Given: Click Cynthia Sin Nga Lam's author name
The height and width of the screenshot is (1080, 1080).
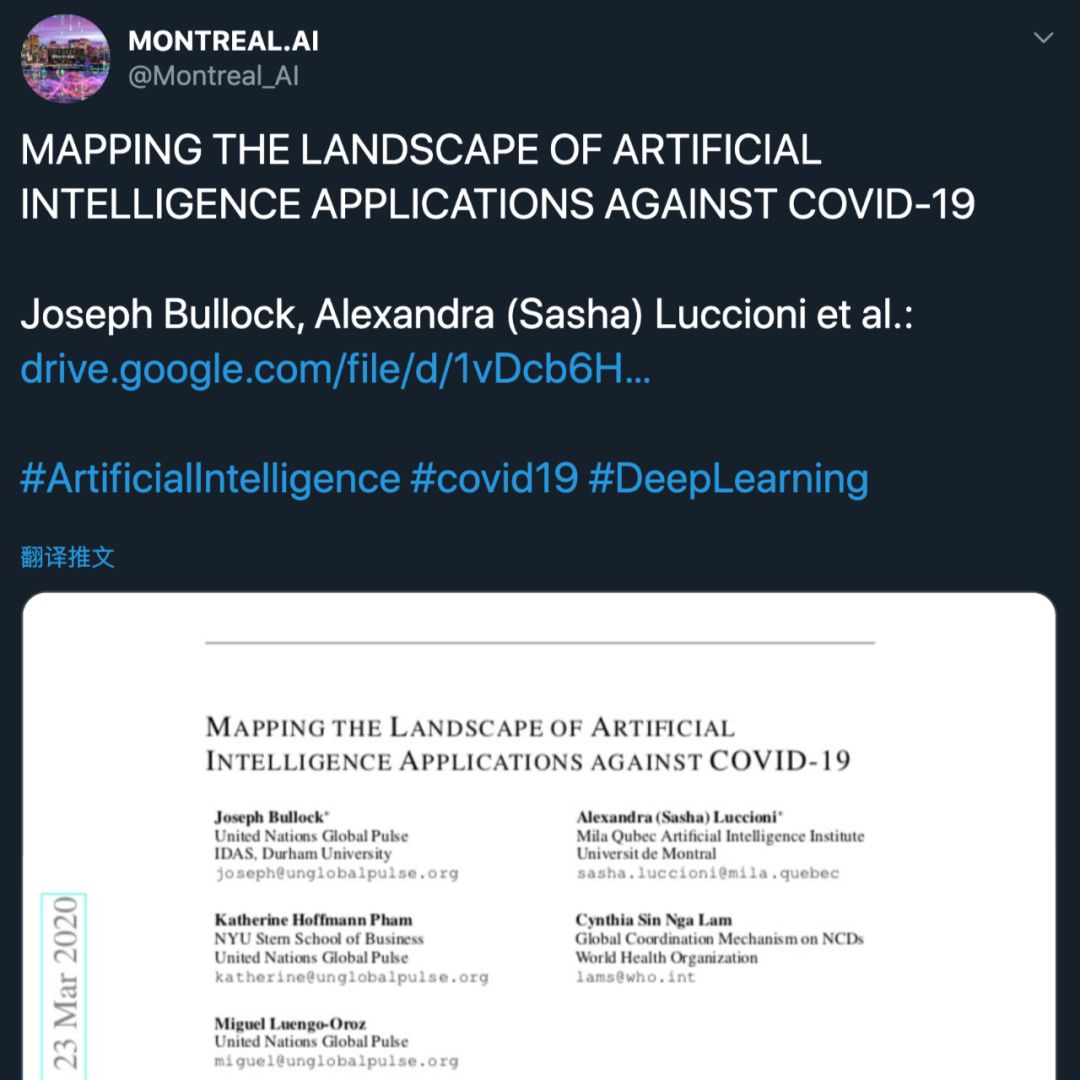Looking at the screenshot, I should 653,920.
